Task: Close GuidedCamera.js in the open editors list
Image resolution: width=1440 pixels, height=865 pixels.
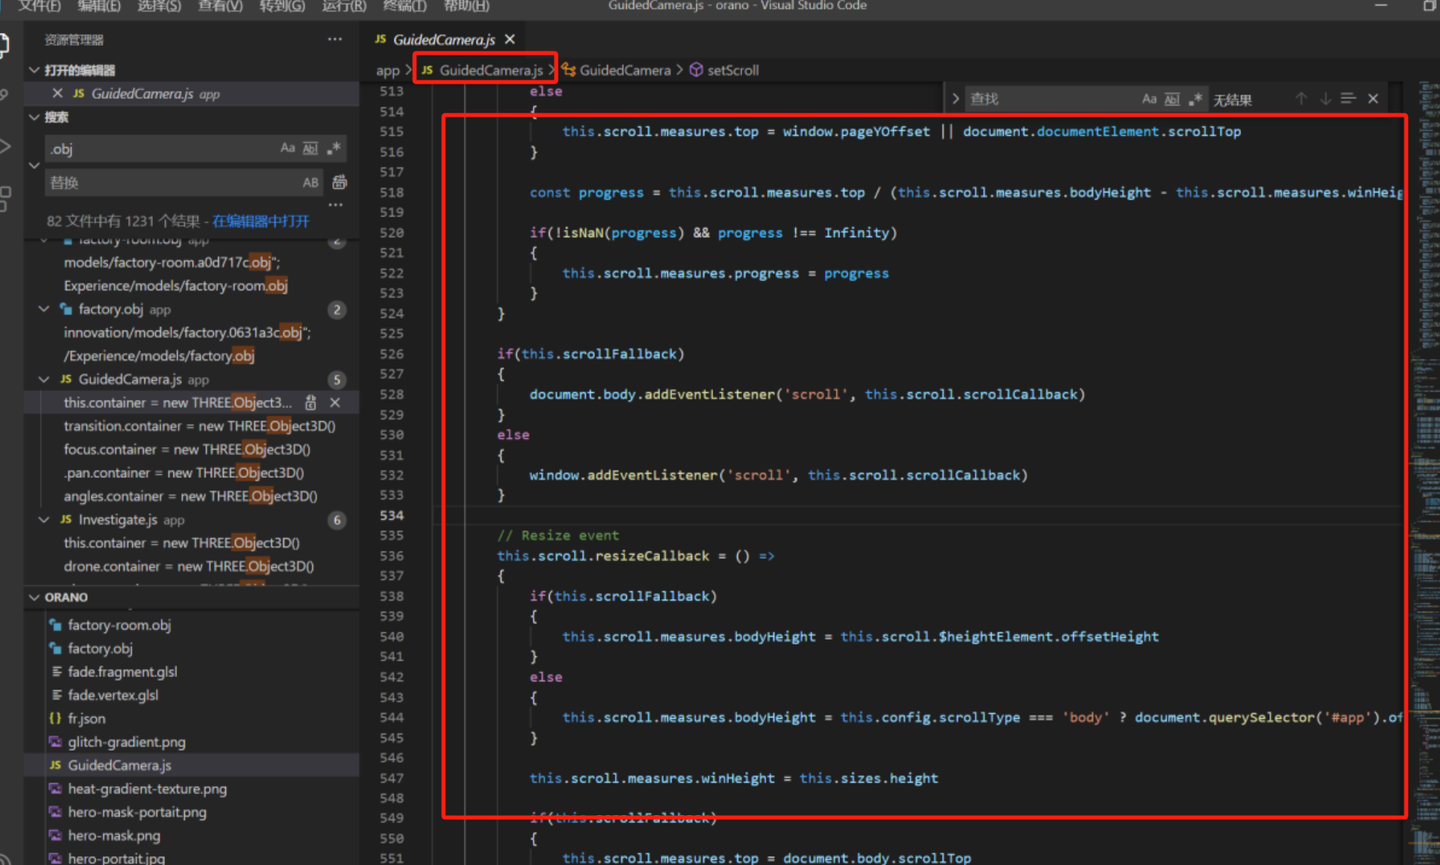Action: [57, 93]
